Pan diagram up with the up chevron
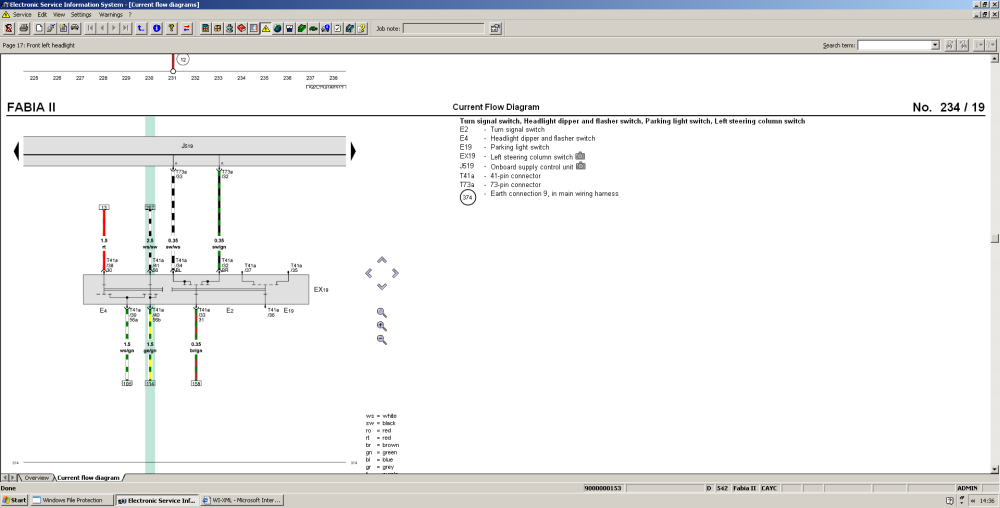This screenshot has width=1000, height=508. pyautogui.click(x=381, y=260)
